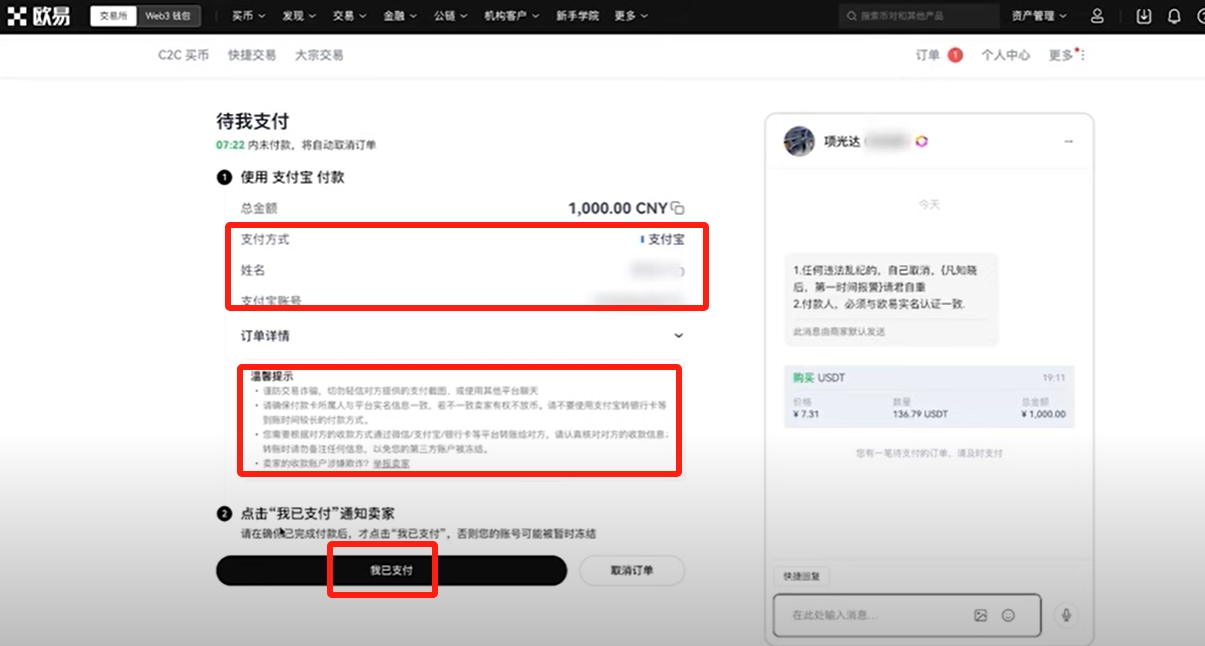Open the 金融 dropdown menu
This screenshot has height=646, width=1205.
(400, 16)
